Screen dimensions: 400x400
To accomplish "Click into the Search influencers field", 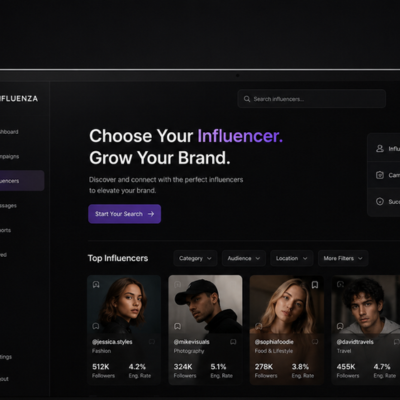I will point(312,99).
